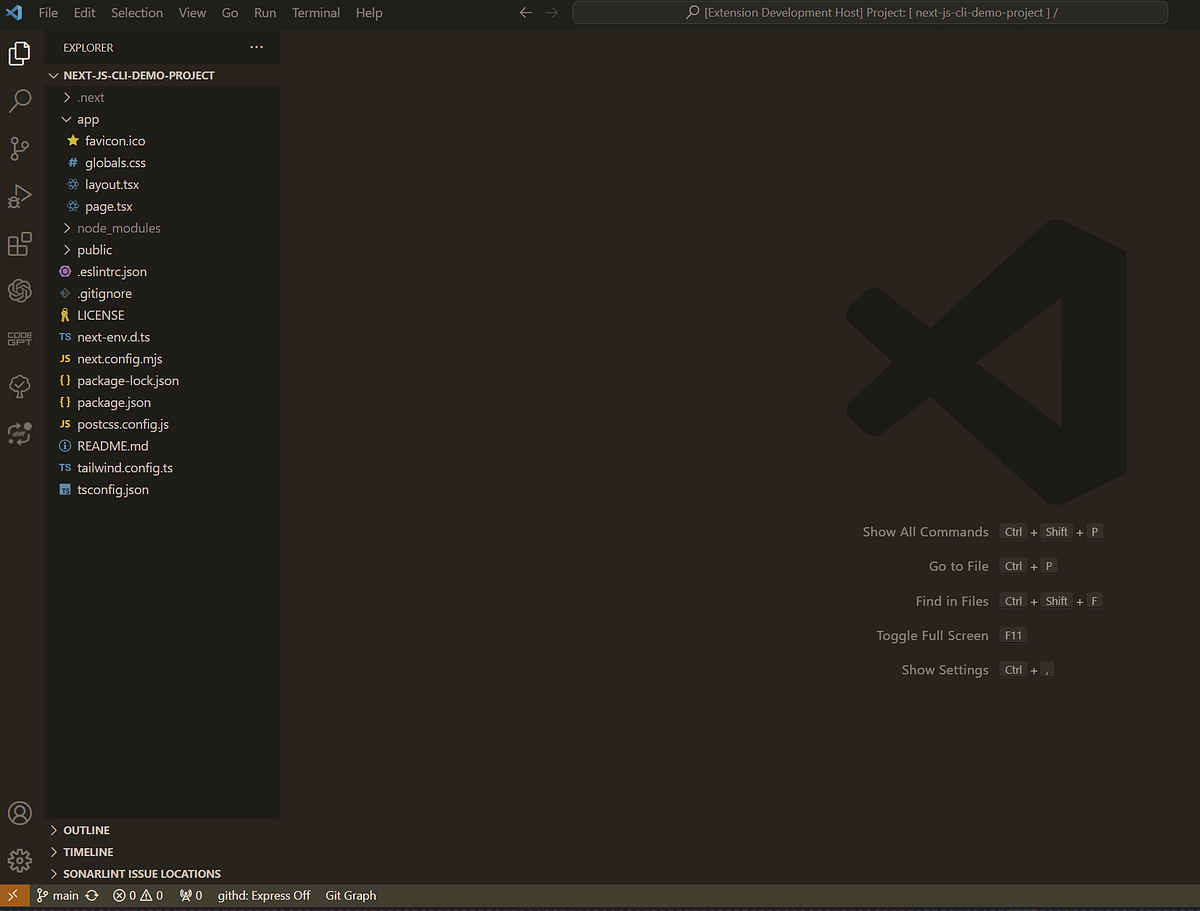Open the Search panel in the activity bar

click(20, 100)
